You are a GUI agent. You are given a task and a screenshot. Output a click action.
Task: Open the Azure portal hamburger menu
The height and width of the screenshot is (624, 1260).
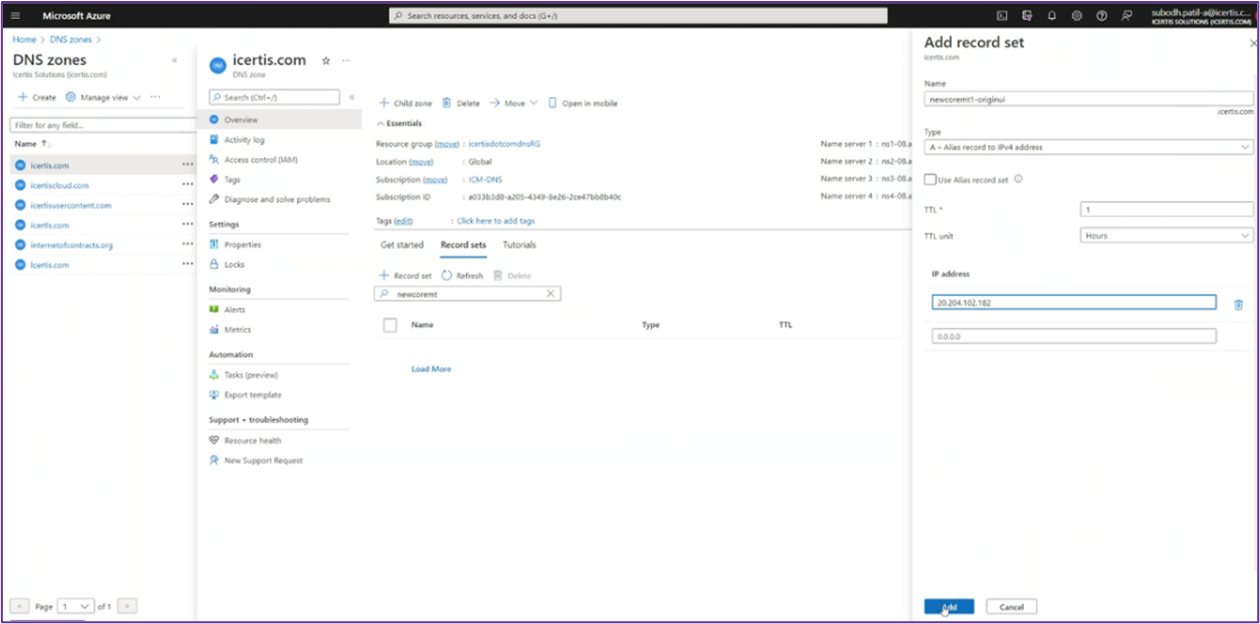(x=15, y=16)
